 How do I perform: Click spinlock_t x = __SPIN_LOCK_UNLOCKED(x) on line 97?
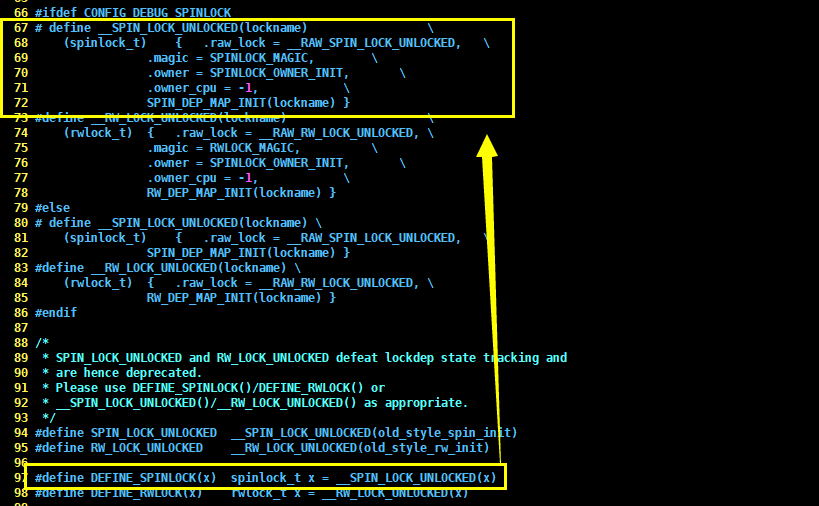click(364, 478)
